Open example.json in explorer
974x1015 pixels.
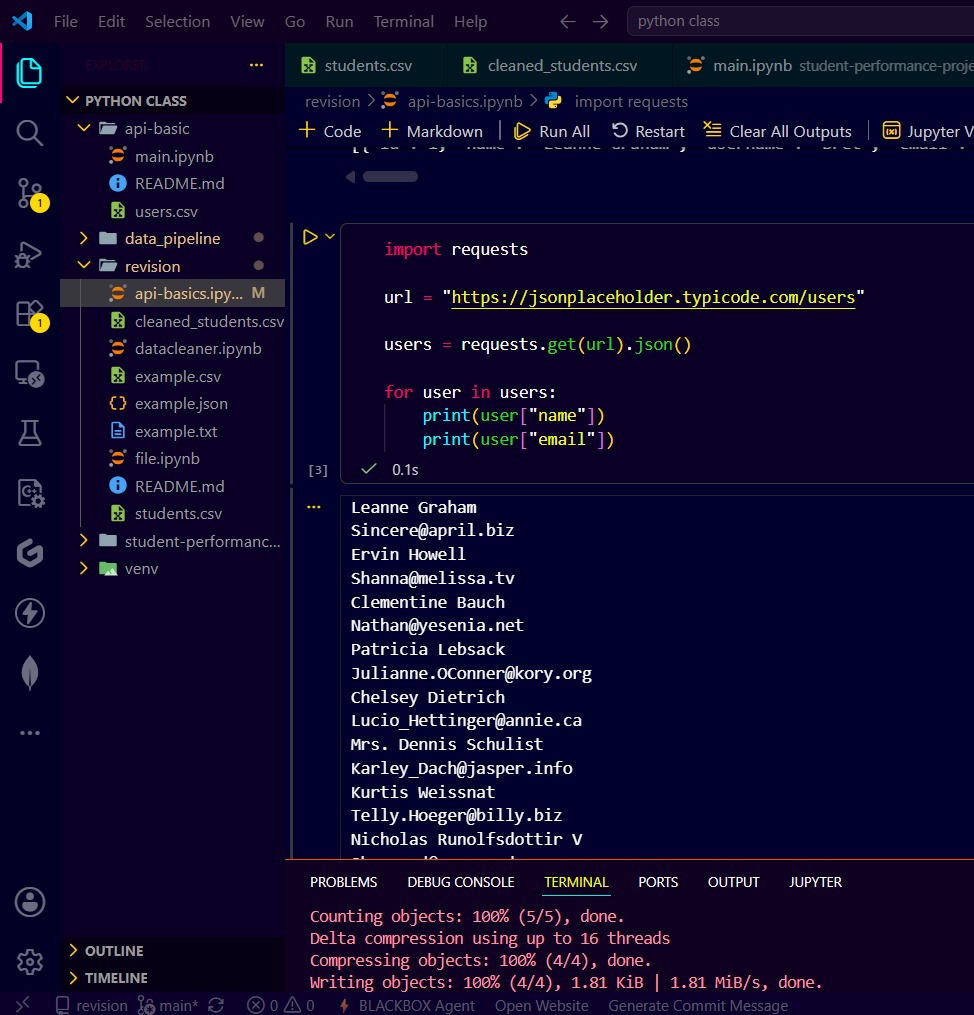181,403
